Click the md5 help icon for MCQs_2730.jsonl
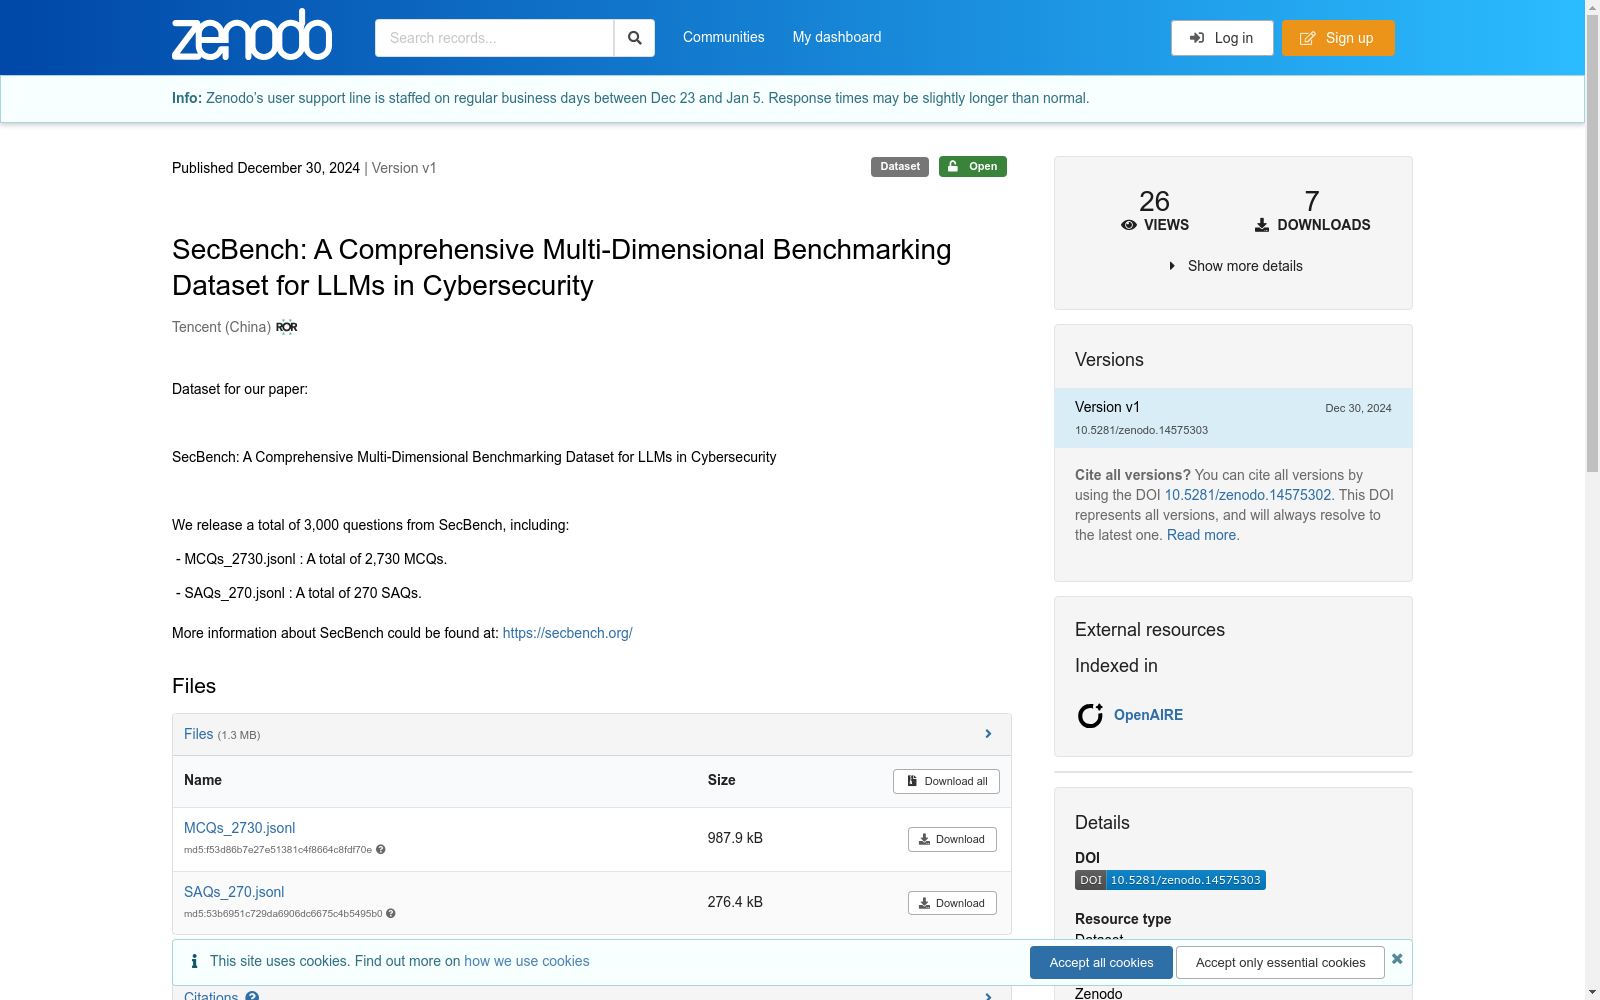 coord(381,850)
